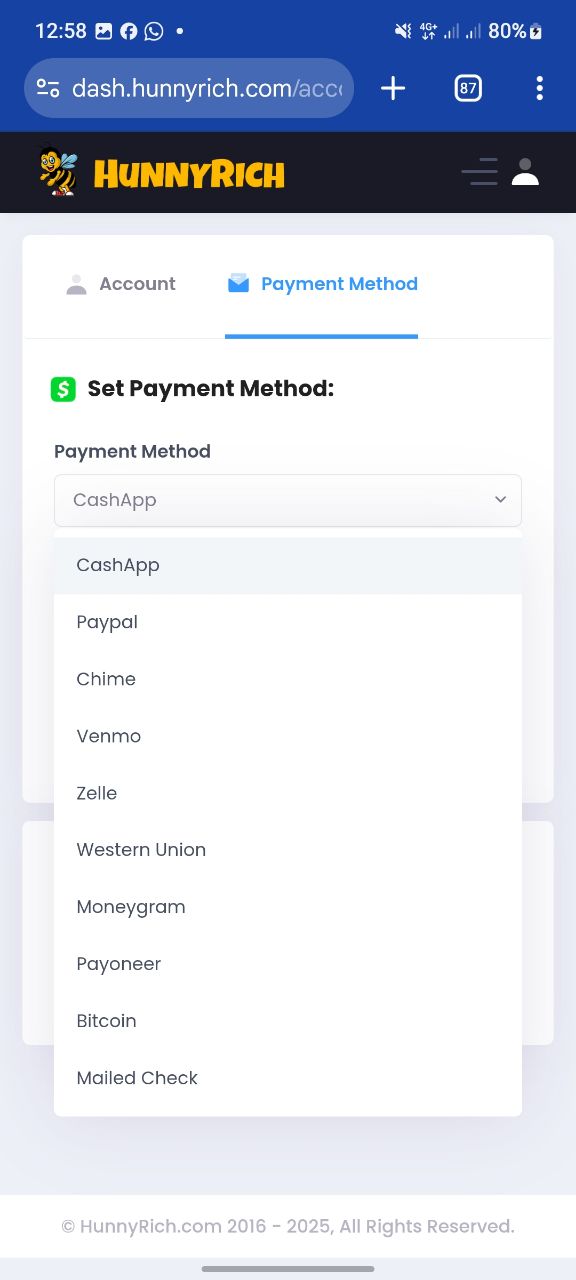Image resolution: width=576 pixels, height=1280 pixels.
Task: Open the user profile icon
Action: click(525, 172)
